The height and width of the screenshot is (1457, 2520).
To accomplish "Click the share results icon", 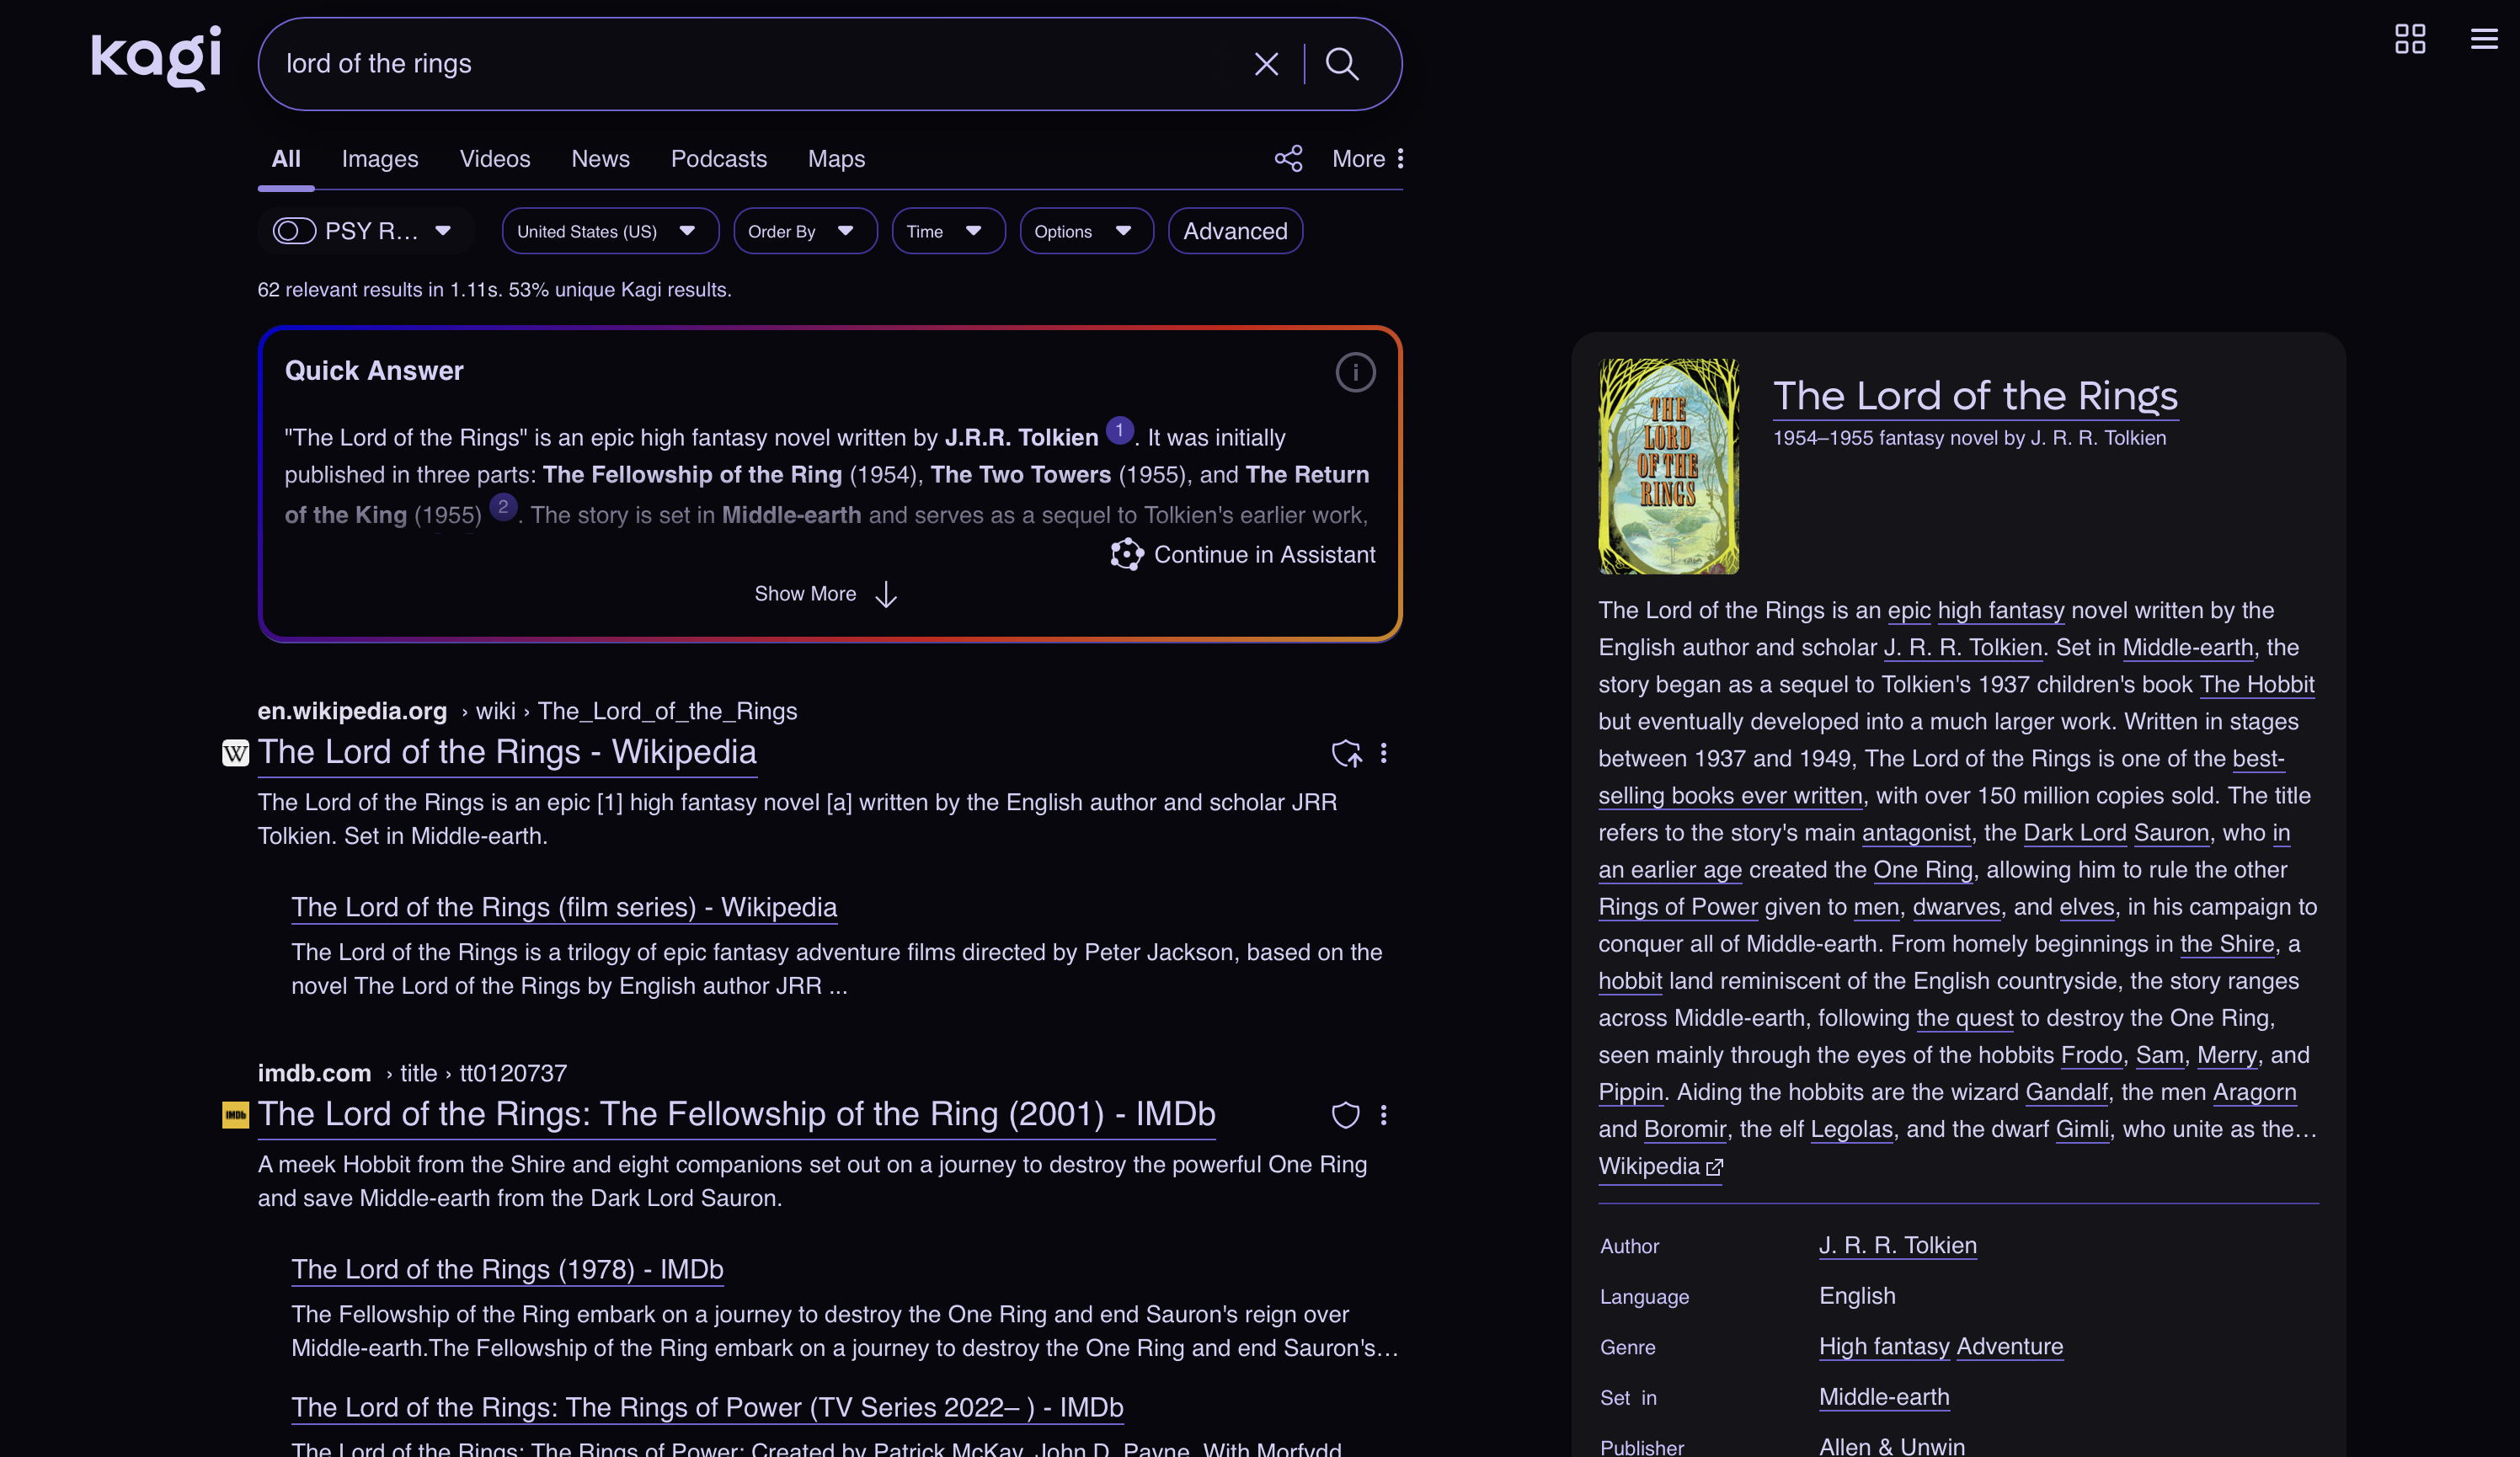I will 1288,158.
